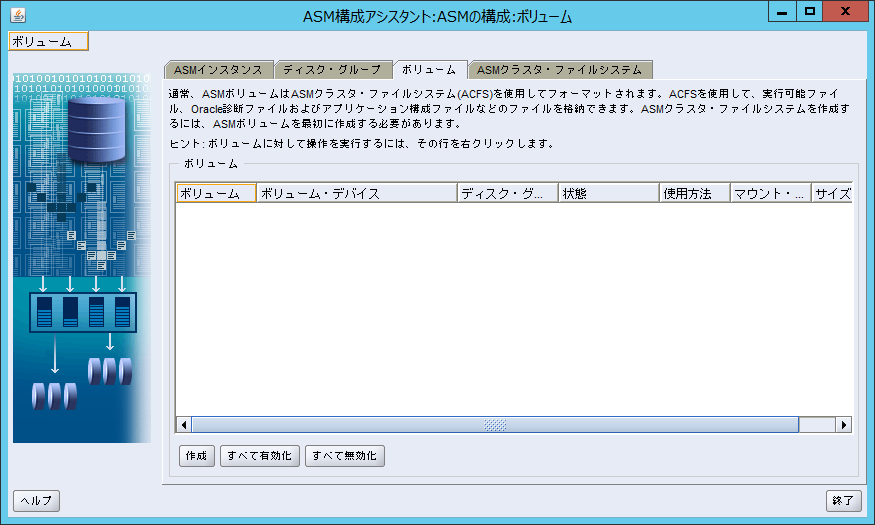Go to ASMクラスタ・ファイルシステム tab

tap(560, 70)
